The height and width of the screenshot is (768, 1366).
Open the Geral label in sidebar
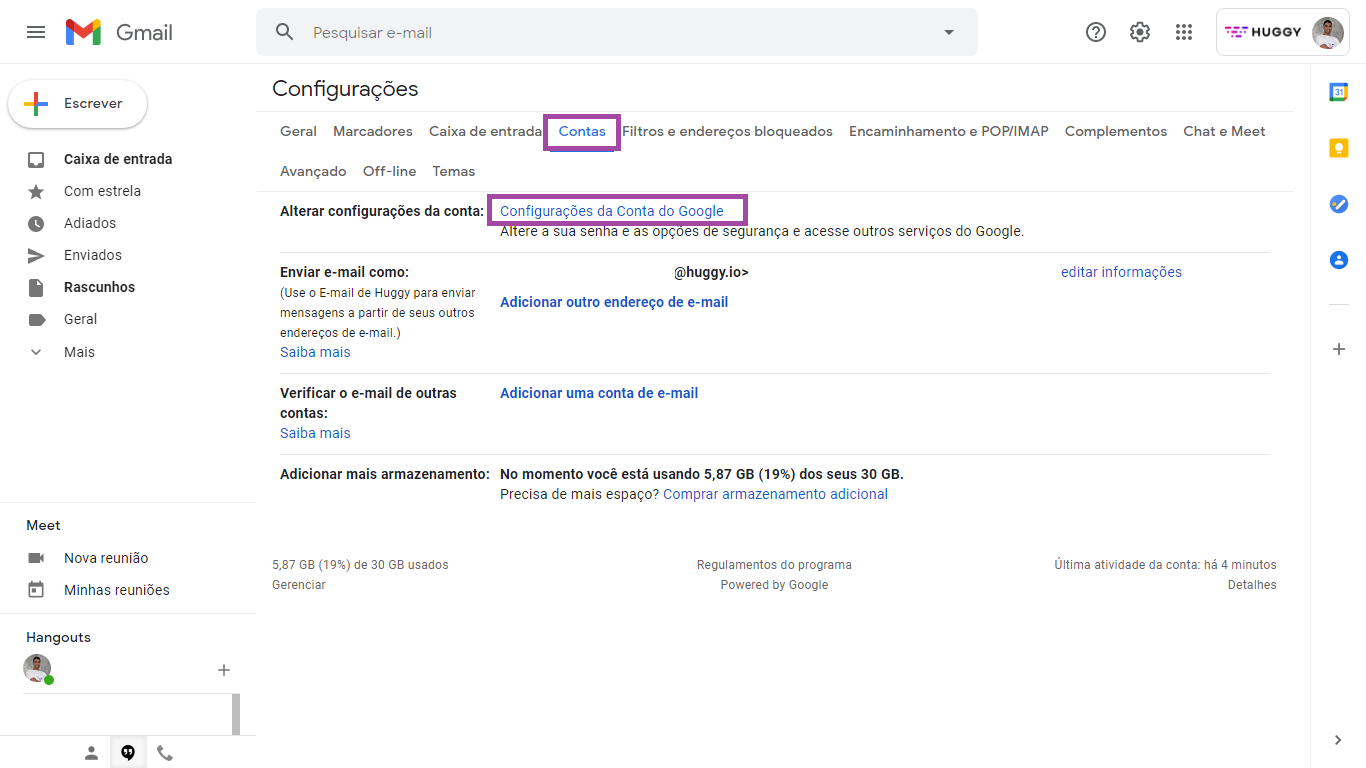coord(81,319)
